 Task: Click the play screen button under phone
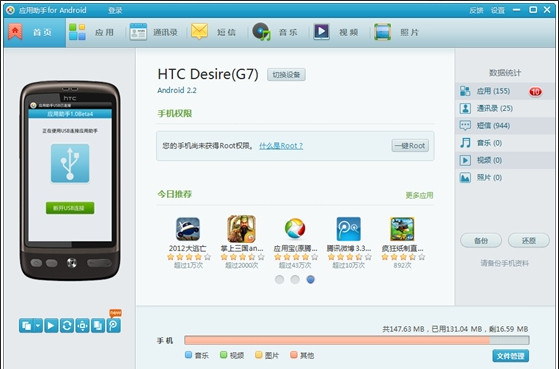tap(51, 326)
